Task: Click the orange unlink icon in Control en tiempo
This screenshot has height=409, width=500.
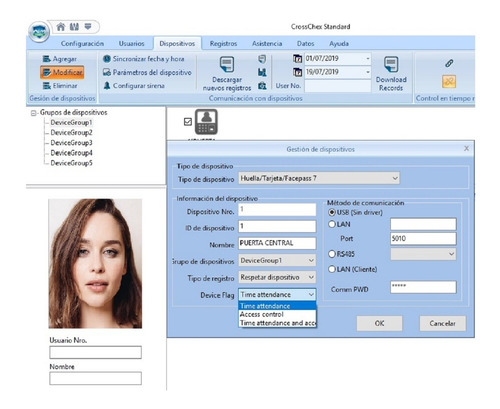Action: coord(449,81)
